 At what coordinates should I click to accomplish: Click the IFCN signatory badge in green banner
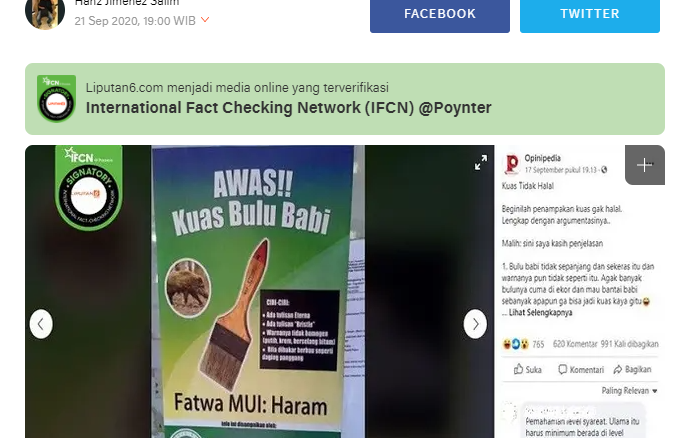click(x=56, y=99)
